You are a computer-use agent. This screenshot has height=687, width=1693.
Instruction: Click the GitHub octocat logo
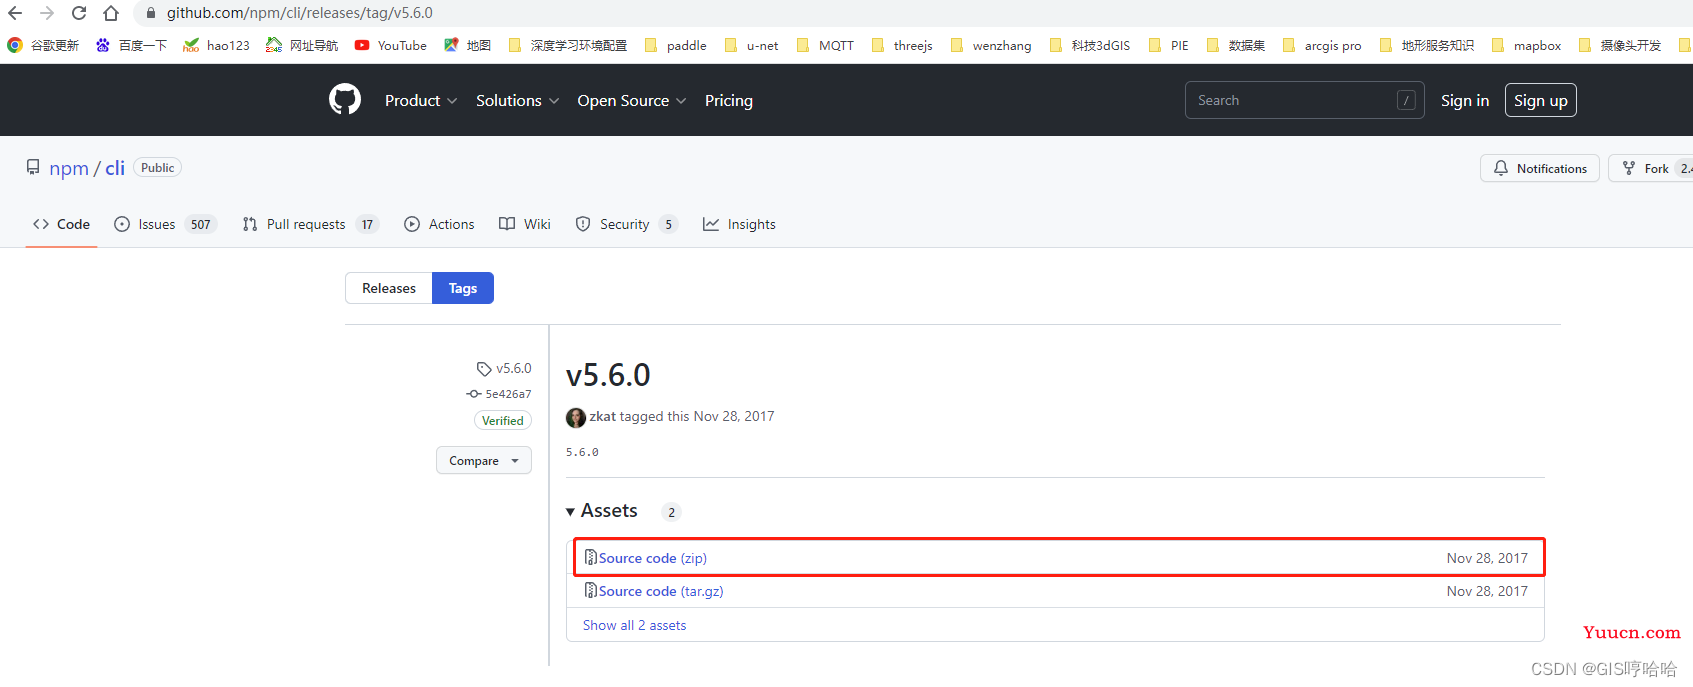tap(345, 100)
